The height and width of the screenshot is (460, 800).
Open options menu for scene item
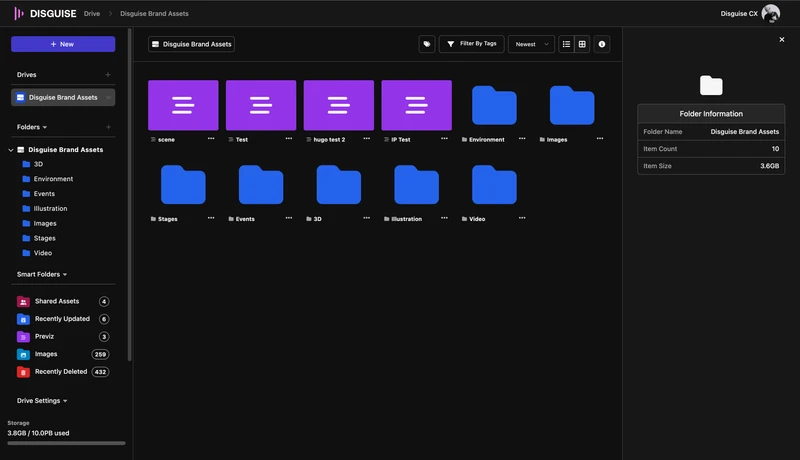pyautogui.click(x=211, y=139)
